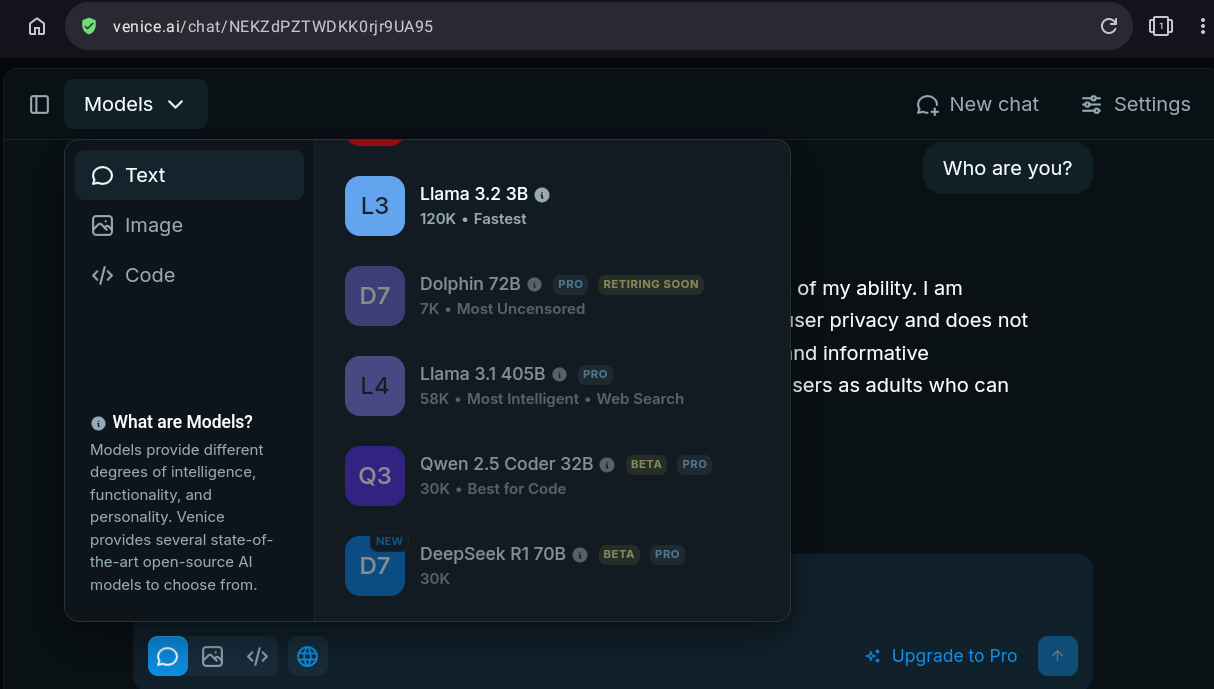Click the Upgrade to Pro link
This screenshot has width=1214, height=689.
click(x=941, y=656)
